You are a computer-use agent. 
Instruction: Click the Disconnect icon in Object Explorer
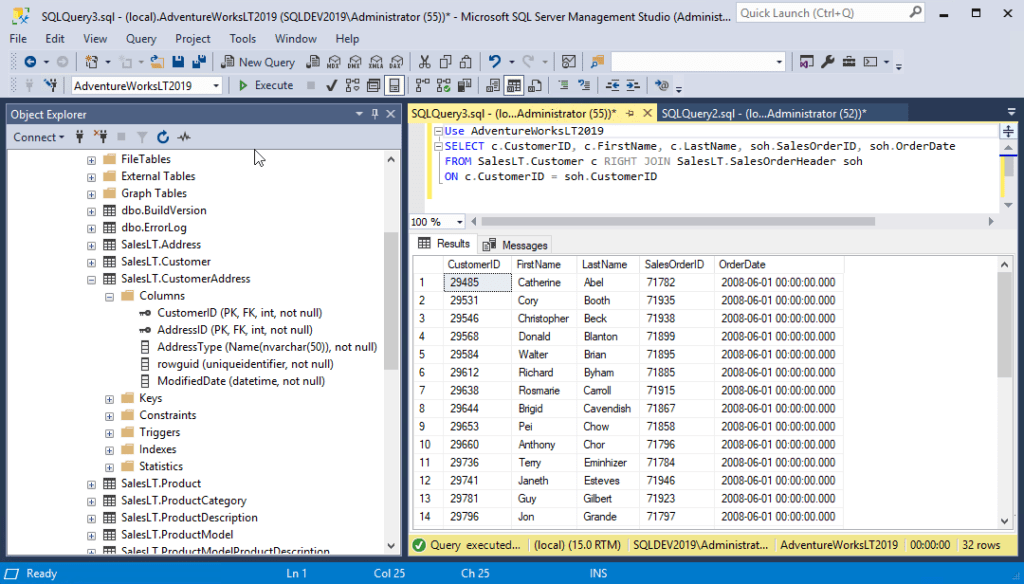point(100,137)
